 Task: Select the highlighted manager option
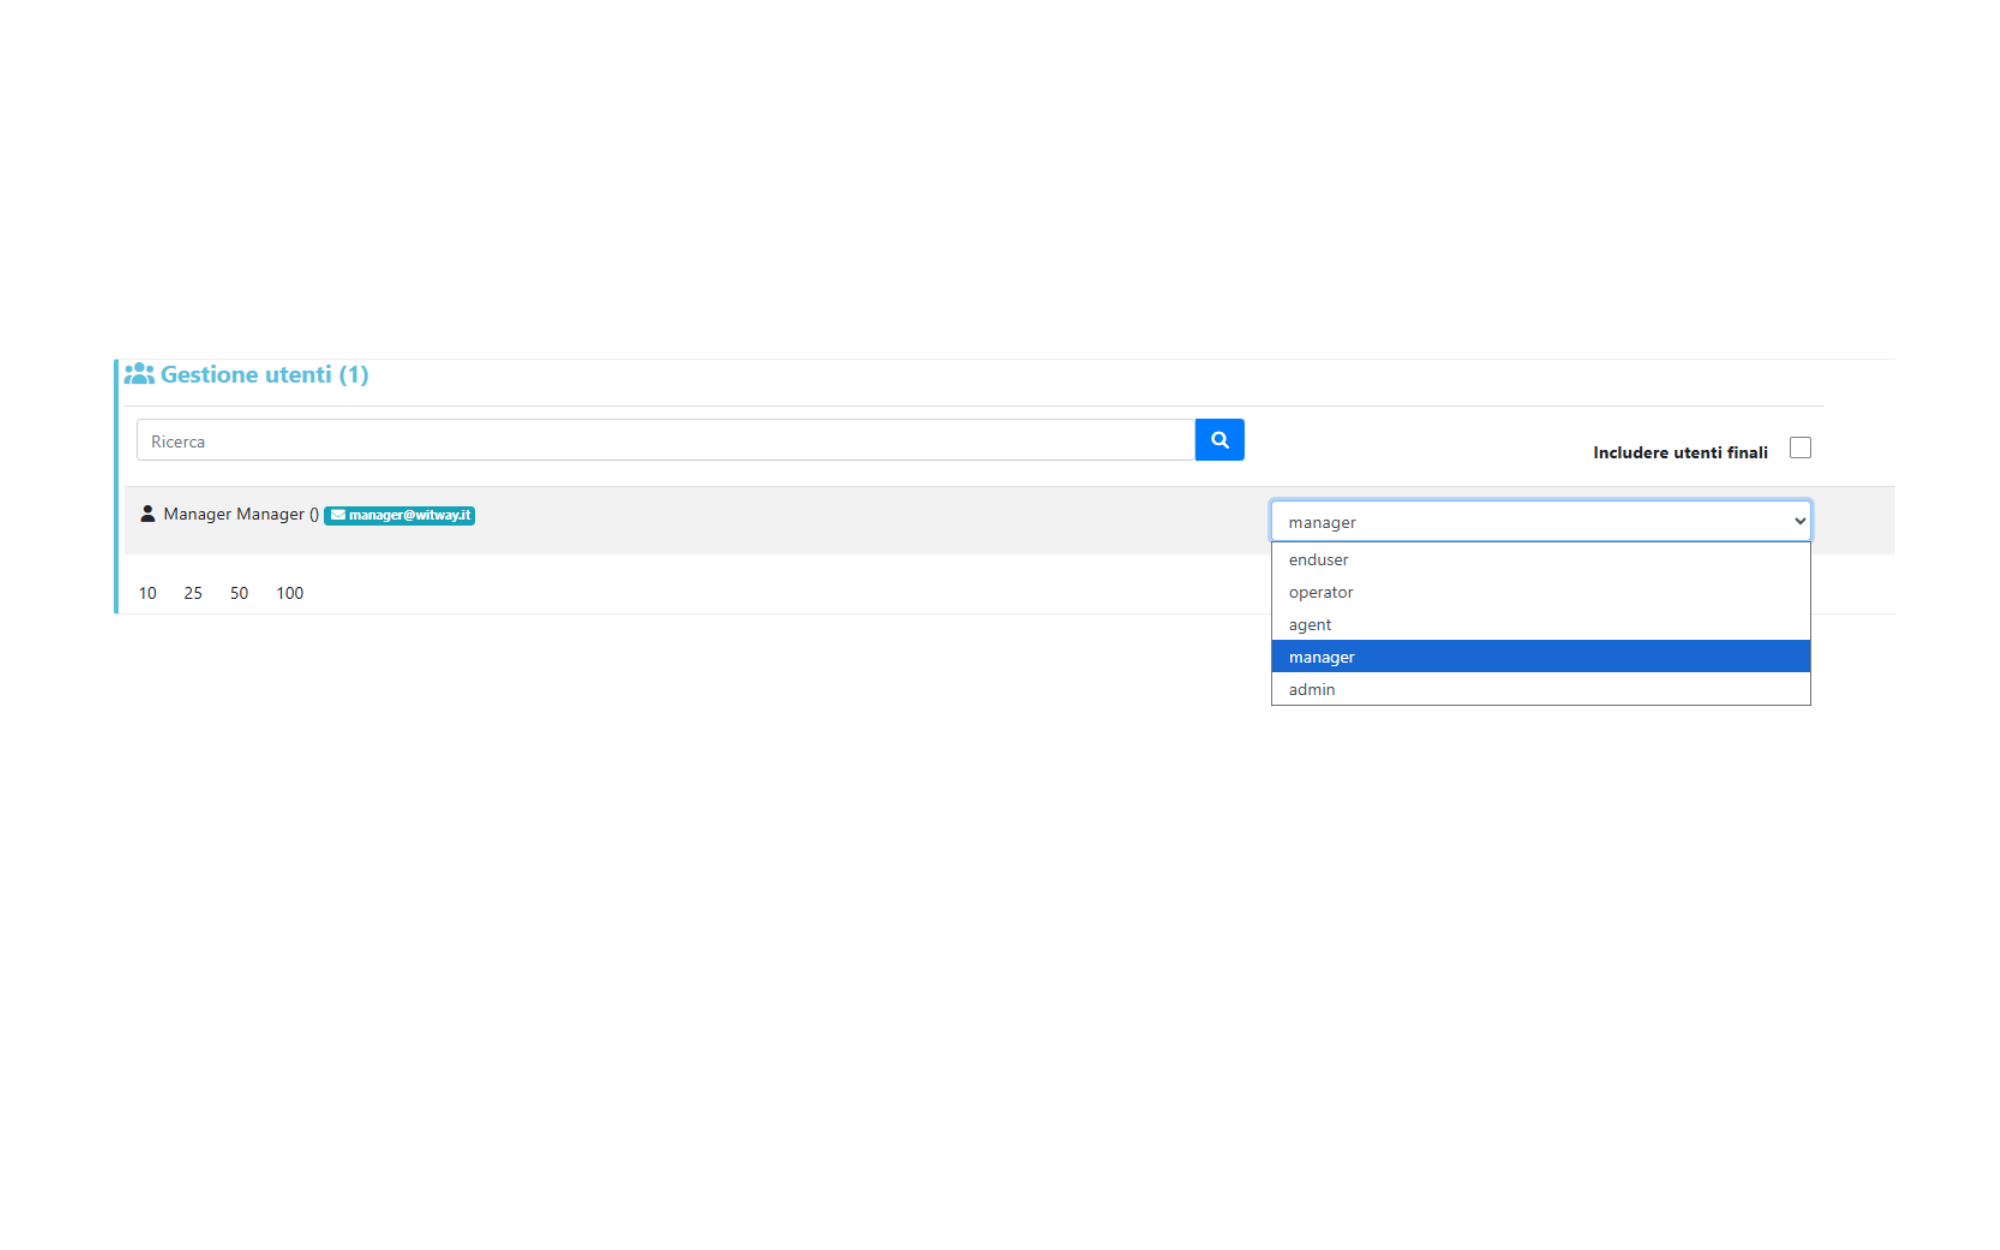(1321, 657)
